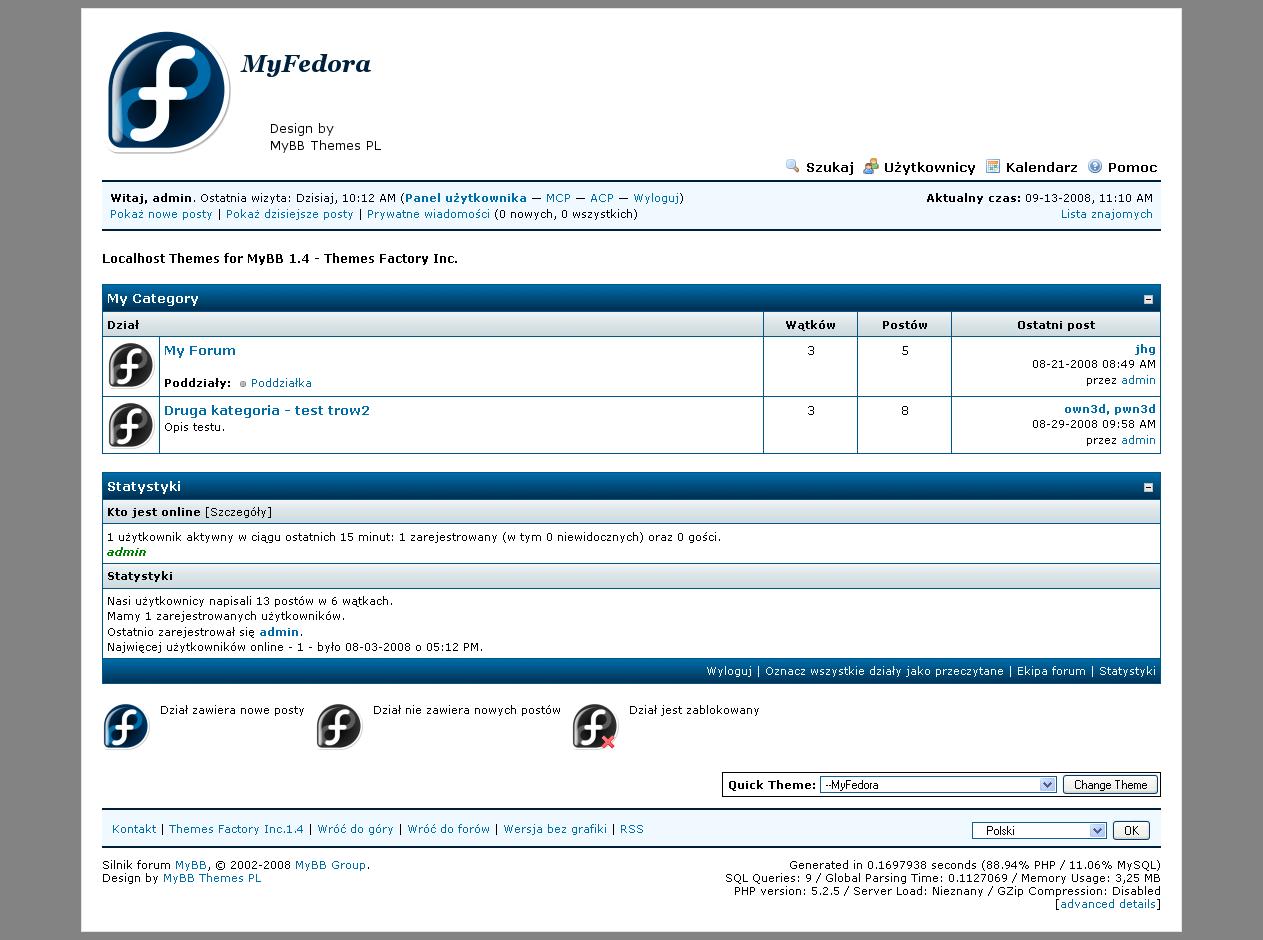Click the Kalendarz calendar icon
1263x940 pixels.
pos(993,167)
